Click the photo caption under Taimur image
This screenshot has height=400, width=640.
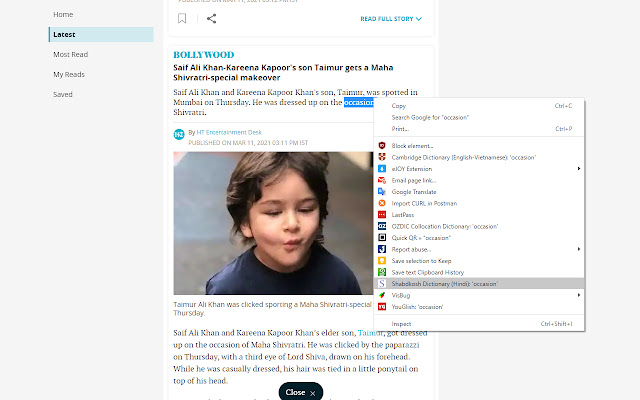(273, 309)
